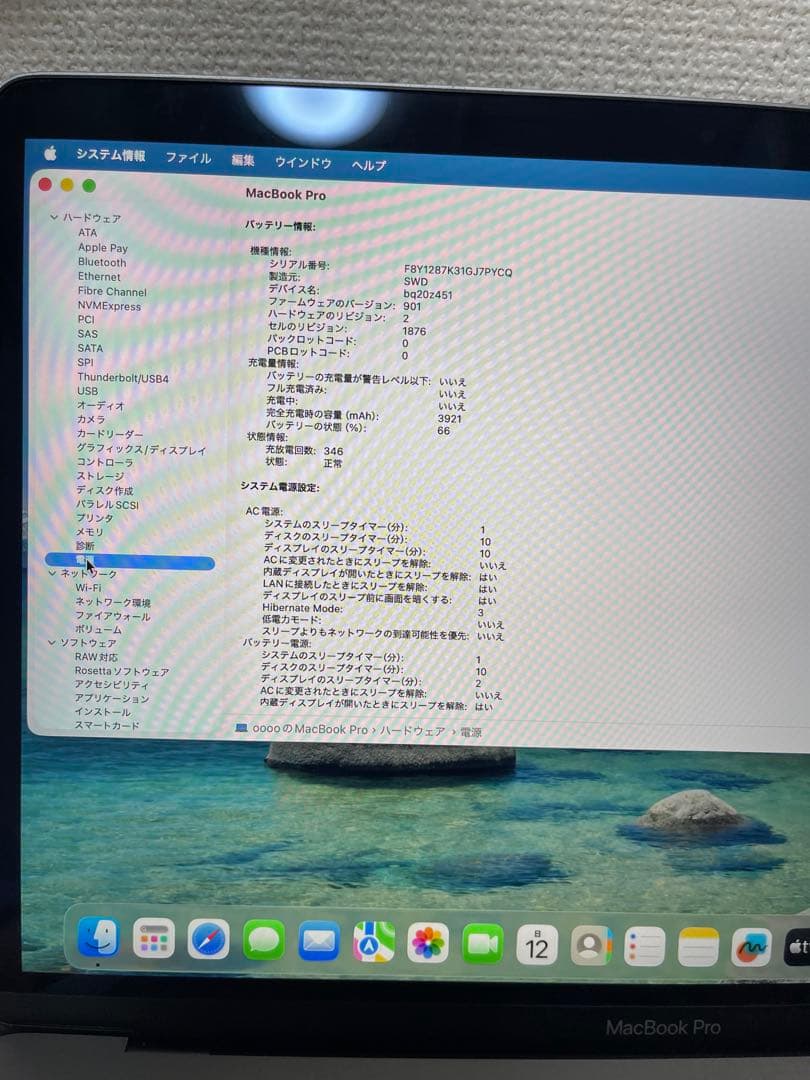This screenshot has width=810, height=1080.
Task: Click the 充放電回数 346 value
Action: point(333,450)
